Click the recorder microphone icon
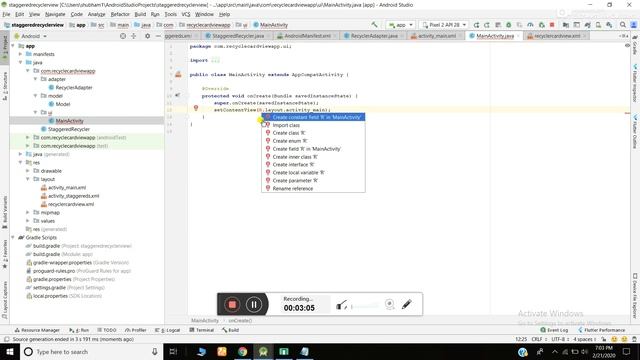640x360 pixels. (x=341, y=305)
